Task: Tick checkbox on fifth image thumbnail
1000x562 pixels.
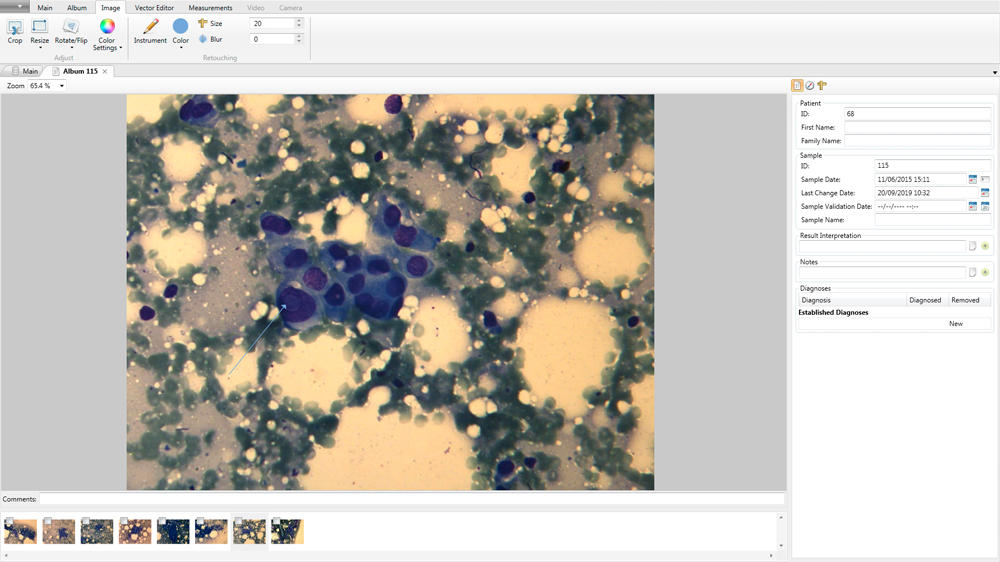Action: [162, 521]
